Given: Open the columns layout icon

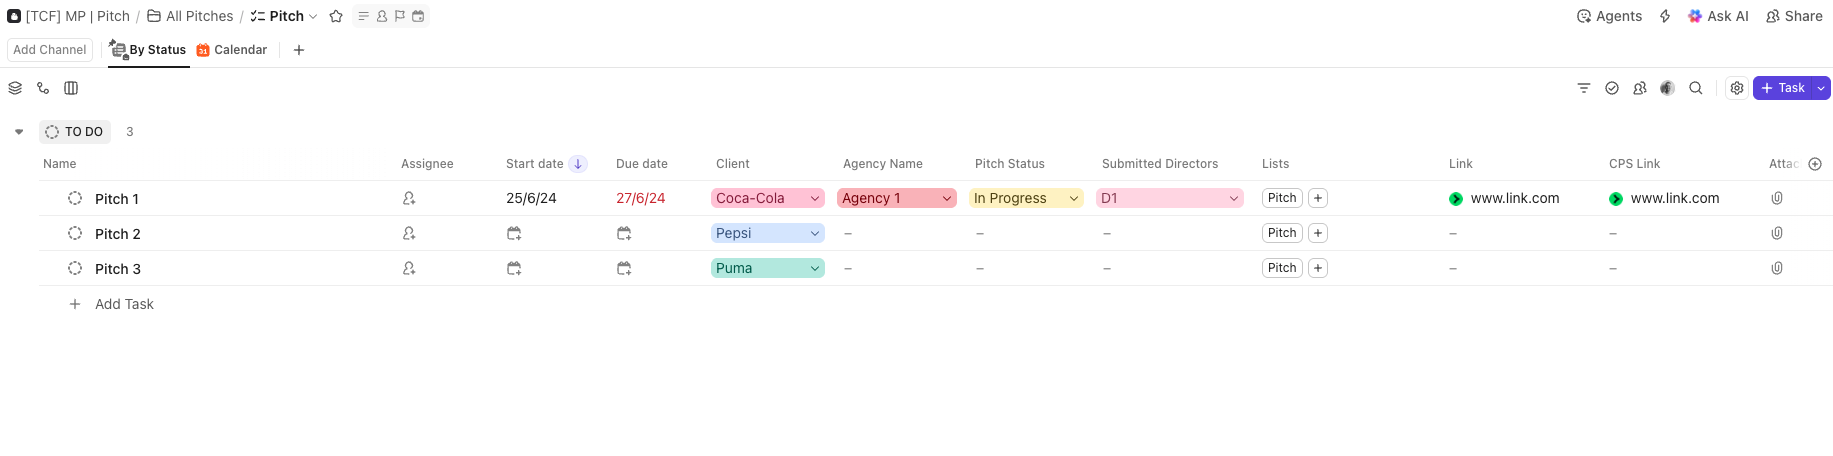Looking at the screenshot, I should [71, 88].
